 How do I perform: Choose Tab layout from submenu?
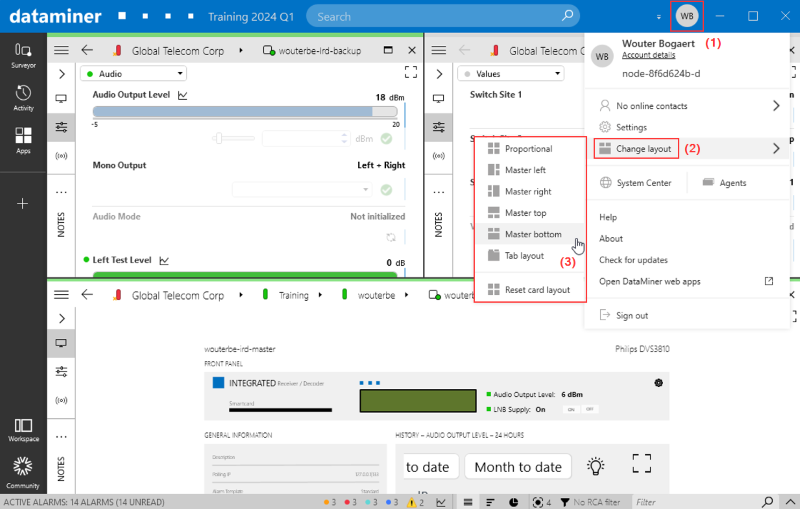pyautogui.click(x=523, y=256)
